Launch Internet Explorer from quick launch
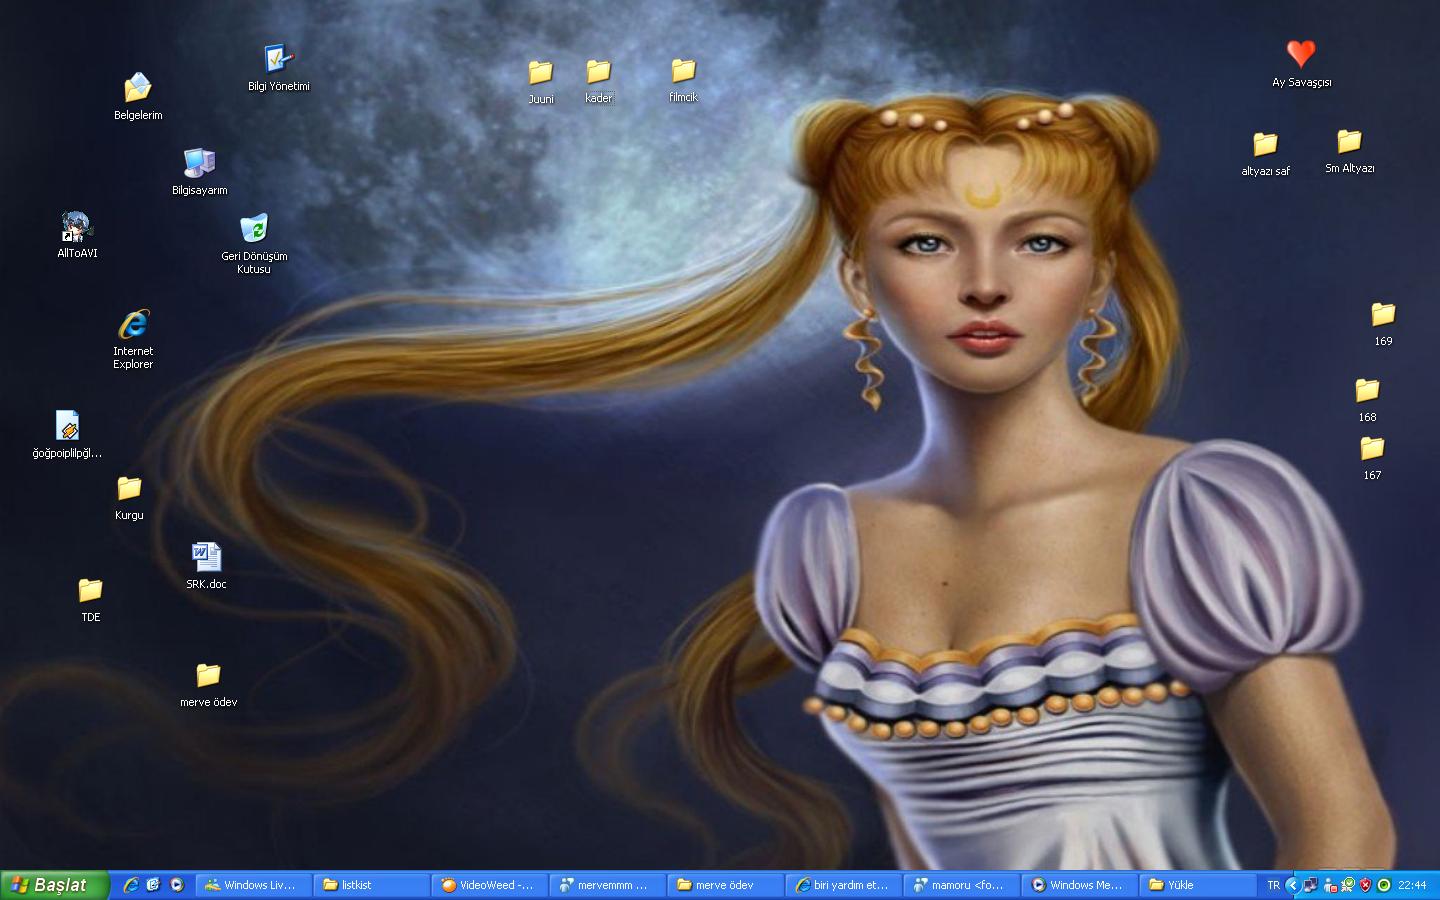Image resolution: width=1440 pixels, height=900 pixels. click(130, 885)
